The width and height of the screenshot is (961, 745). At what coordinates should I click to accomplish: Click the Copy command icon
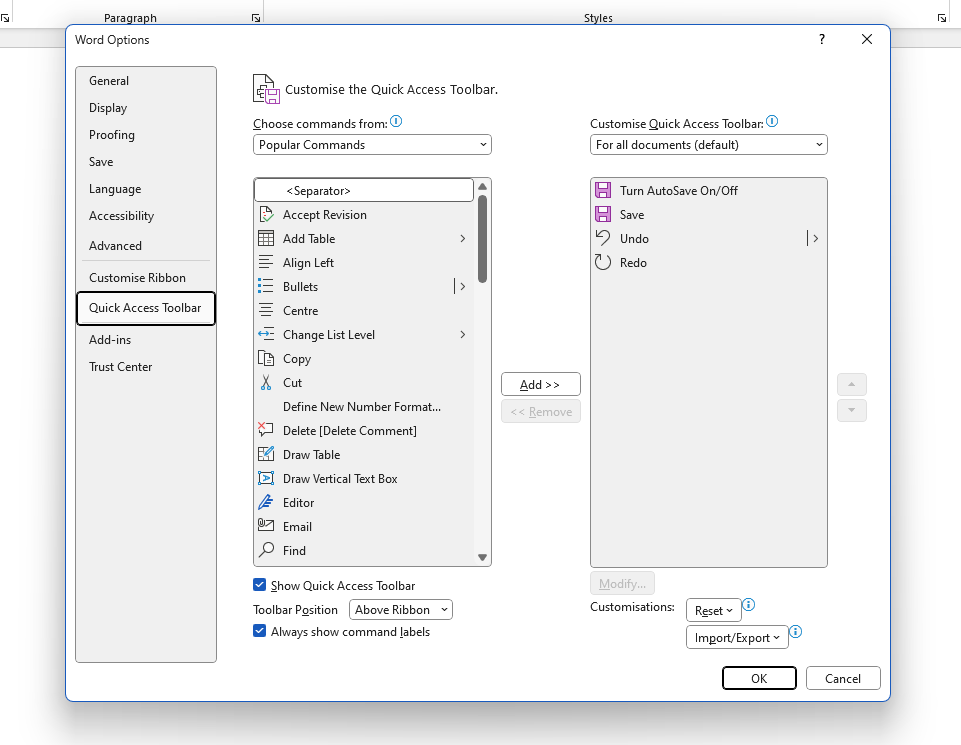266,358
